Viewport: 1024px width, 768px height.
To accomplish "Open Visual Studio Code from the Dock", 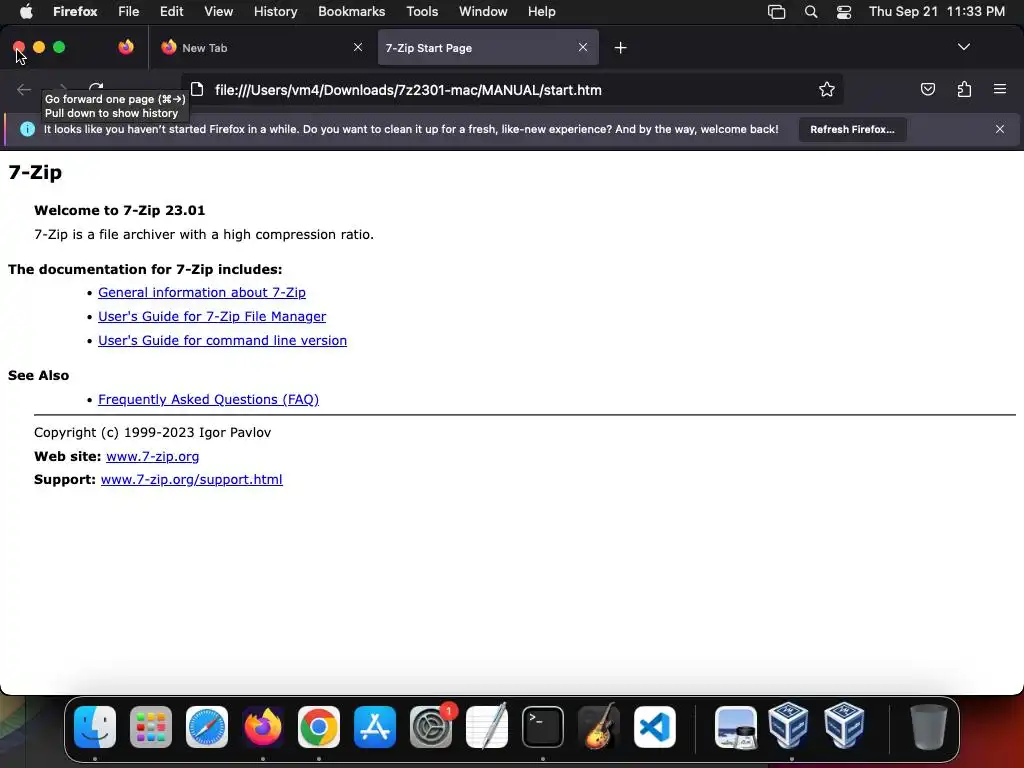I will pos(654,727).
